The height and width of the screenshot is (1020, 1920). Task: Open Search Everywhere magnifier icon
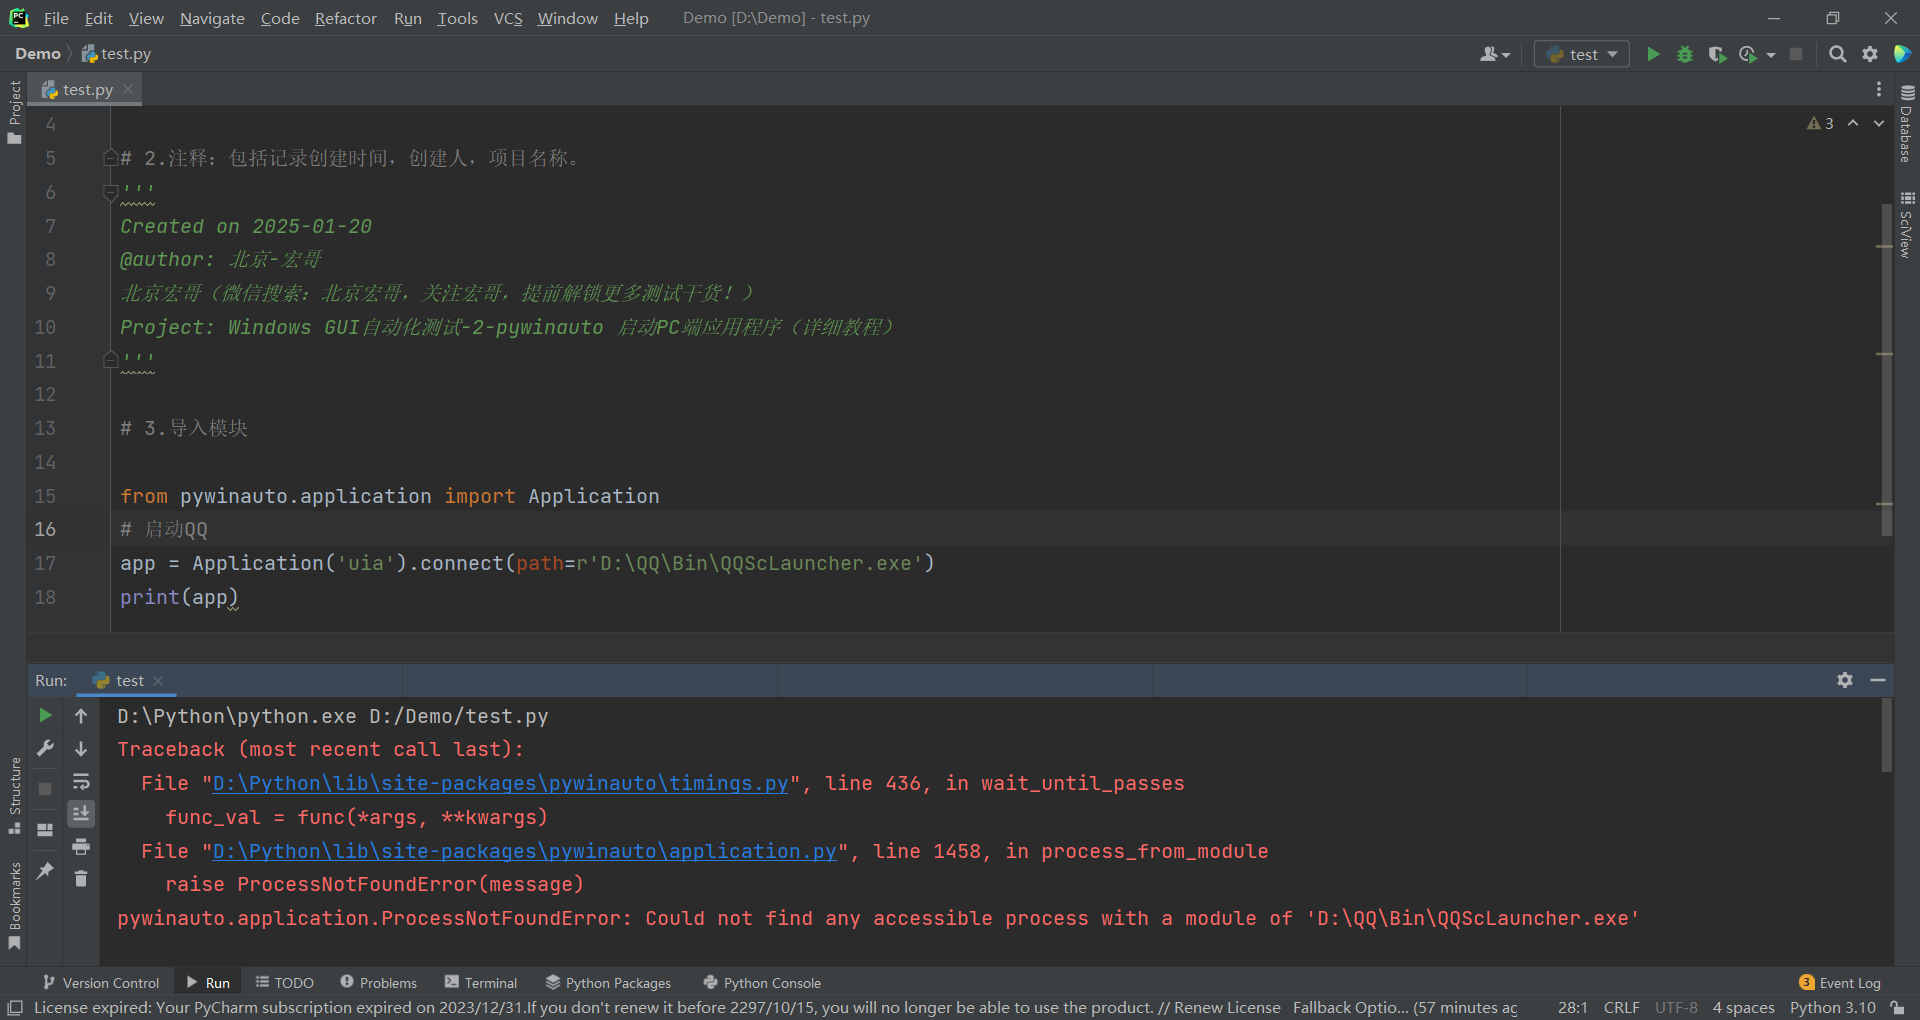tap(1837, 54)
